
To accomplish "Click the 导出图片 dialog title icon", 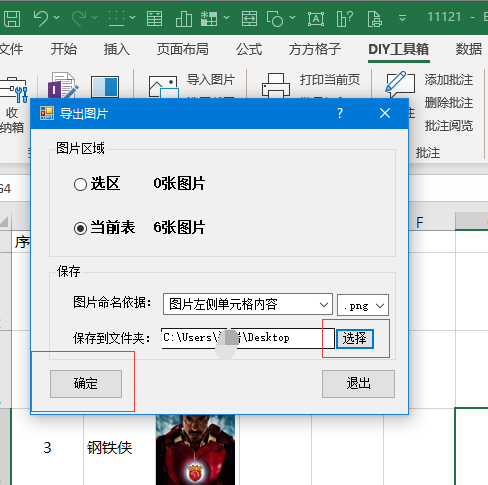I will (47, 113).
